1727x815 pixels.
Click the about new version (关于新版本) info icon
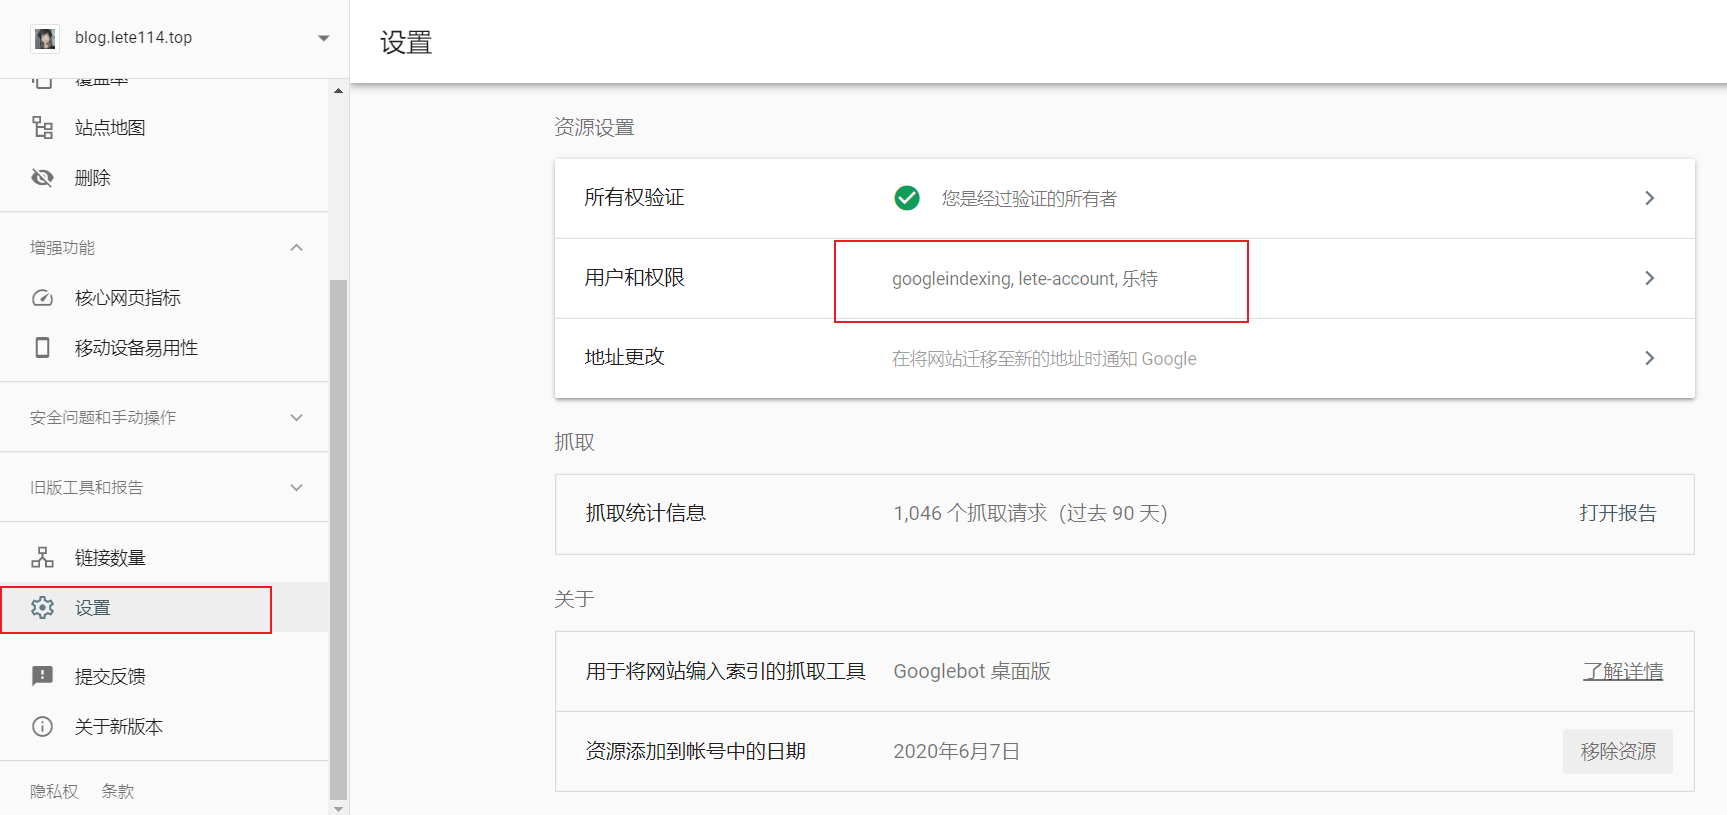click(42, 727)
